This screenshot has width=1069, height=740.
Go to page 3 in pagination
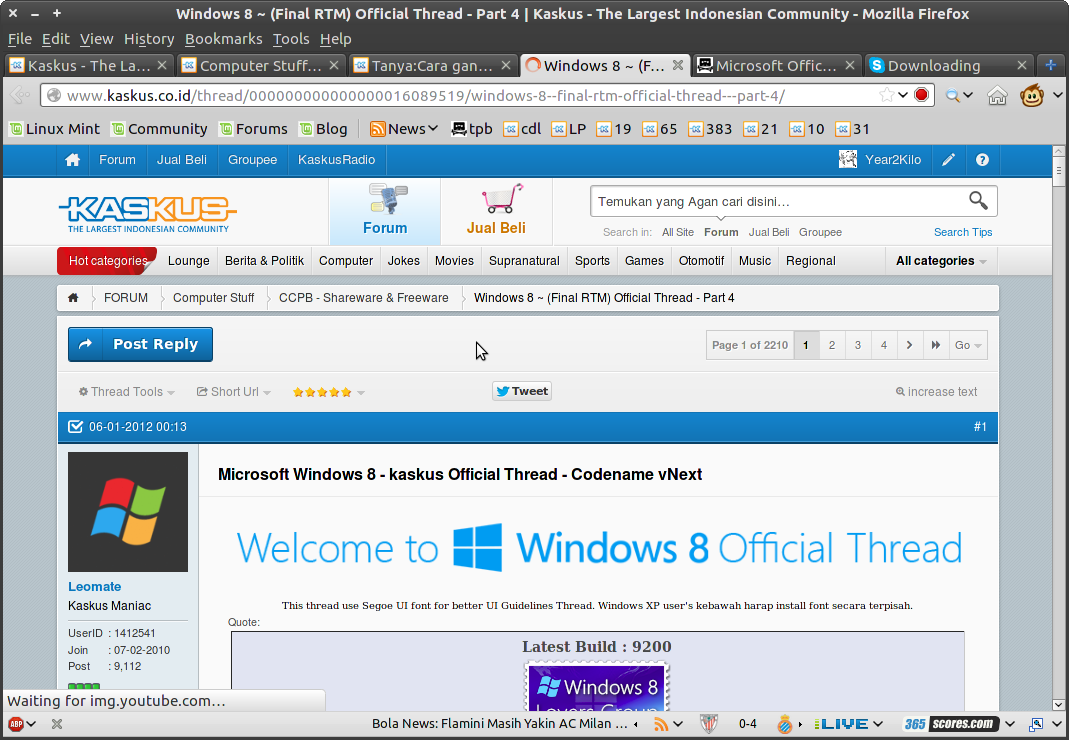click(x=858, y=345)
